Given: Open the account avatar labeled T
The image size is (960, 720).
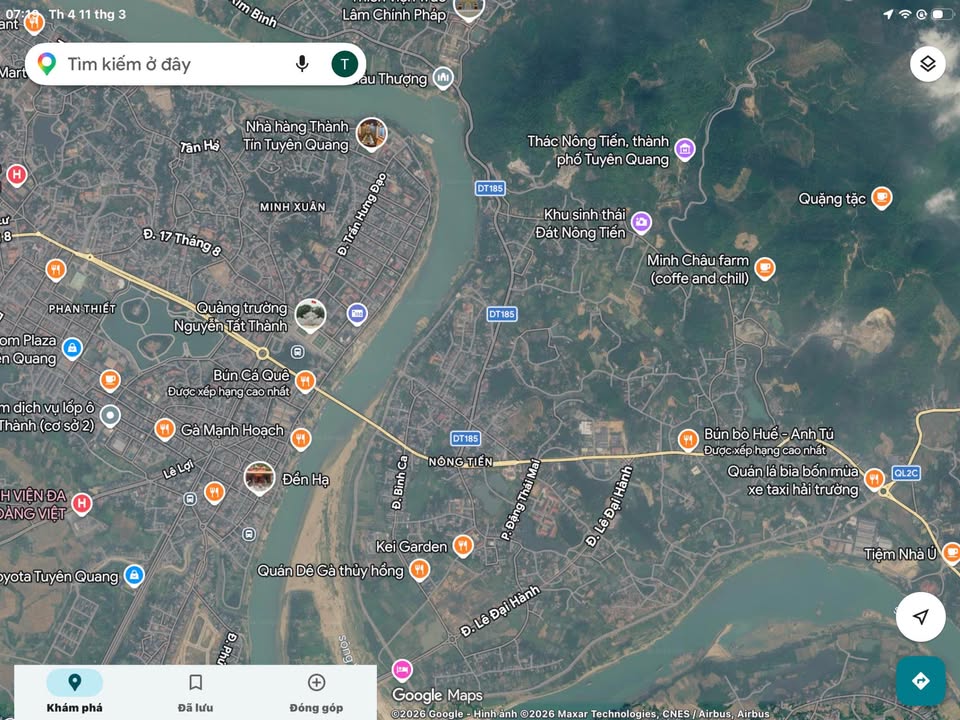Looking at the screenshot, I should [x=344, y=64].
